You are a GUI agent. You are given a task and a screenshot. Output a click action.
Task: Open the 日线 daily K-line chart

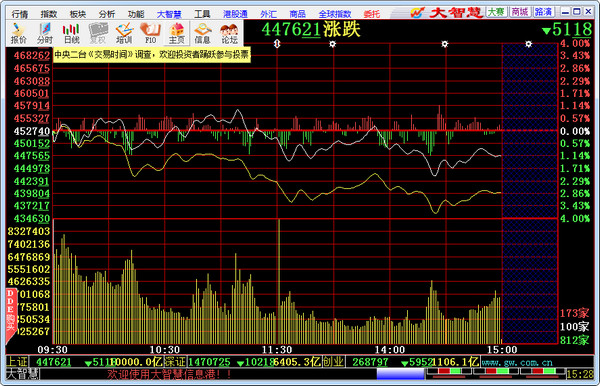[71, 33]
